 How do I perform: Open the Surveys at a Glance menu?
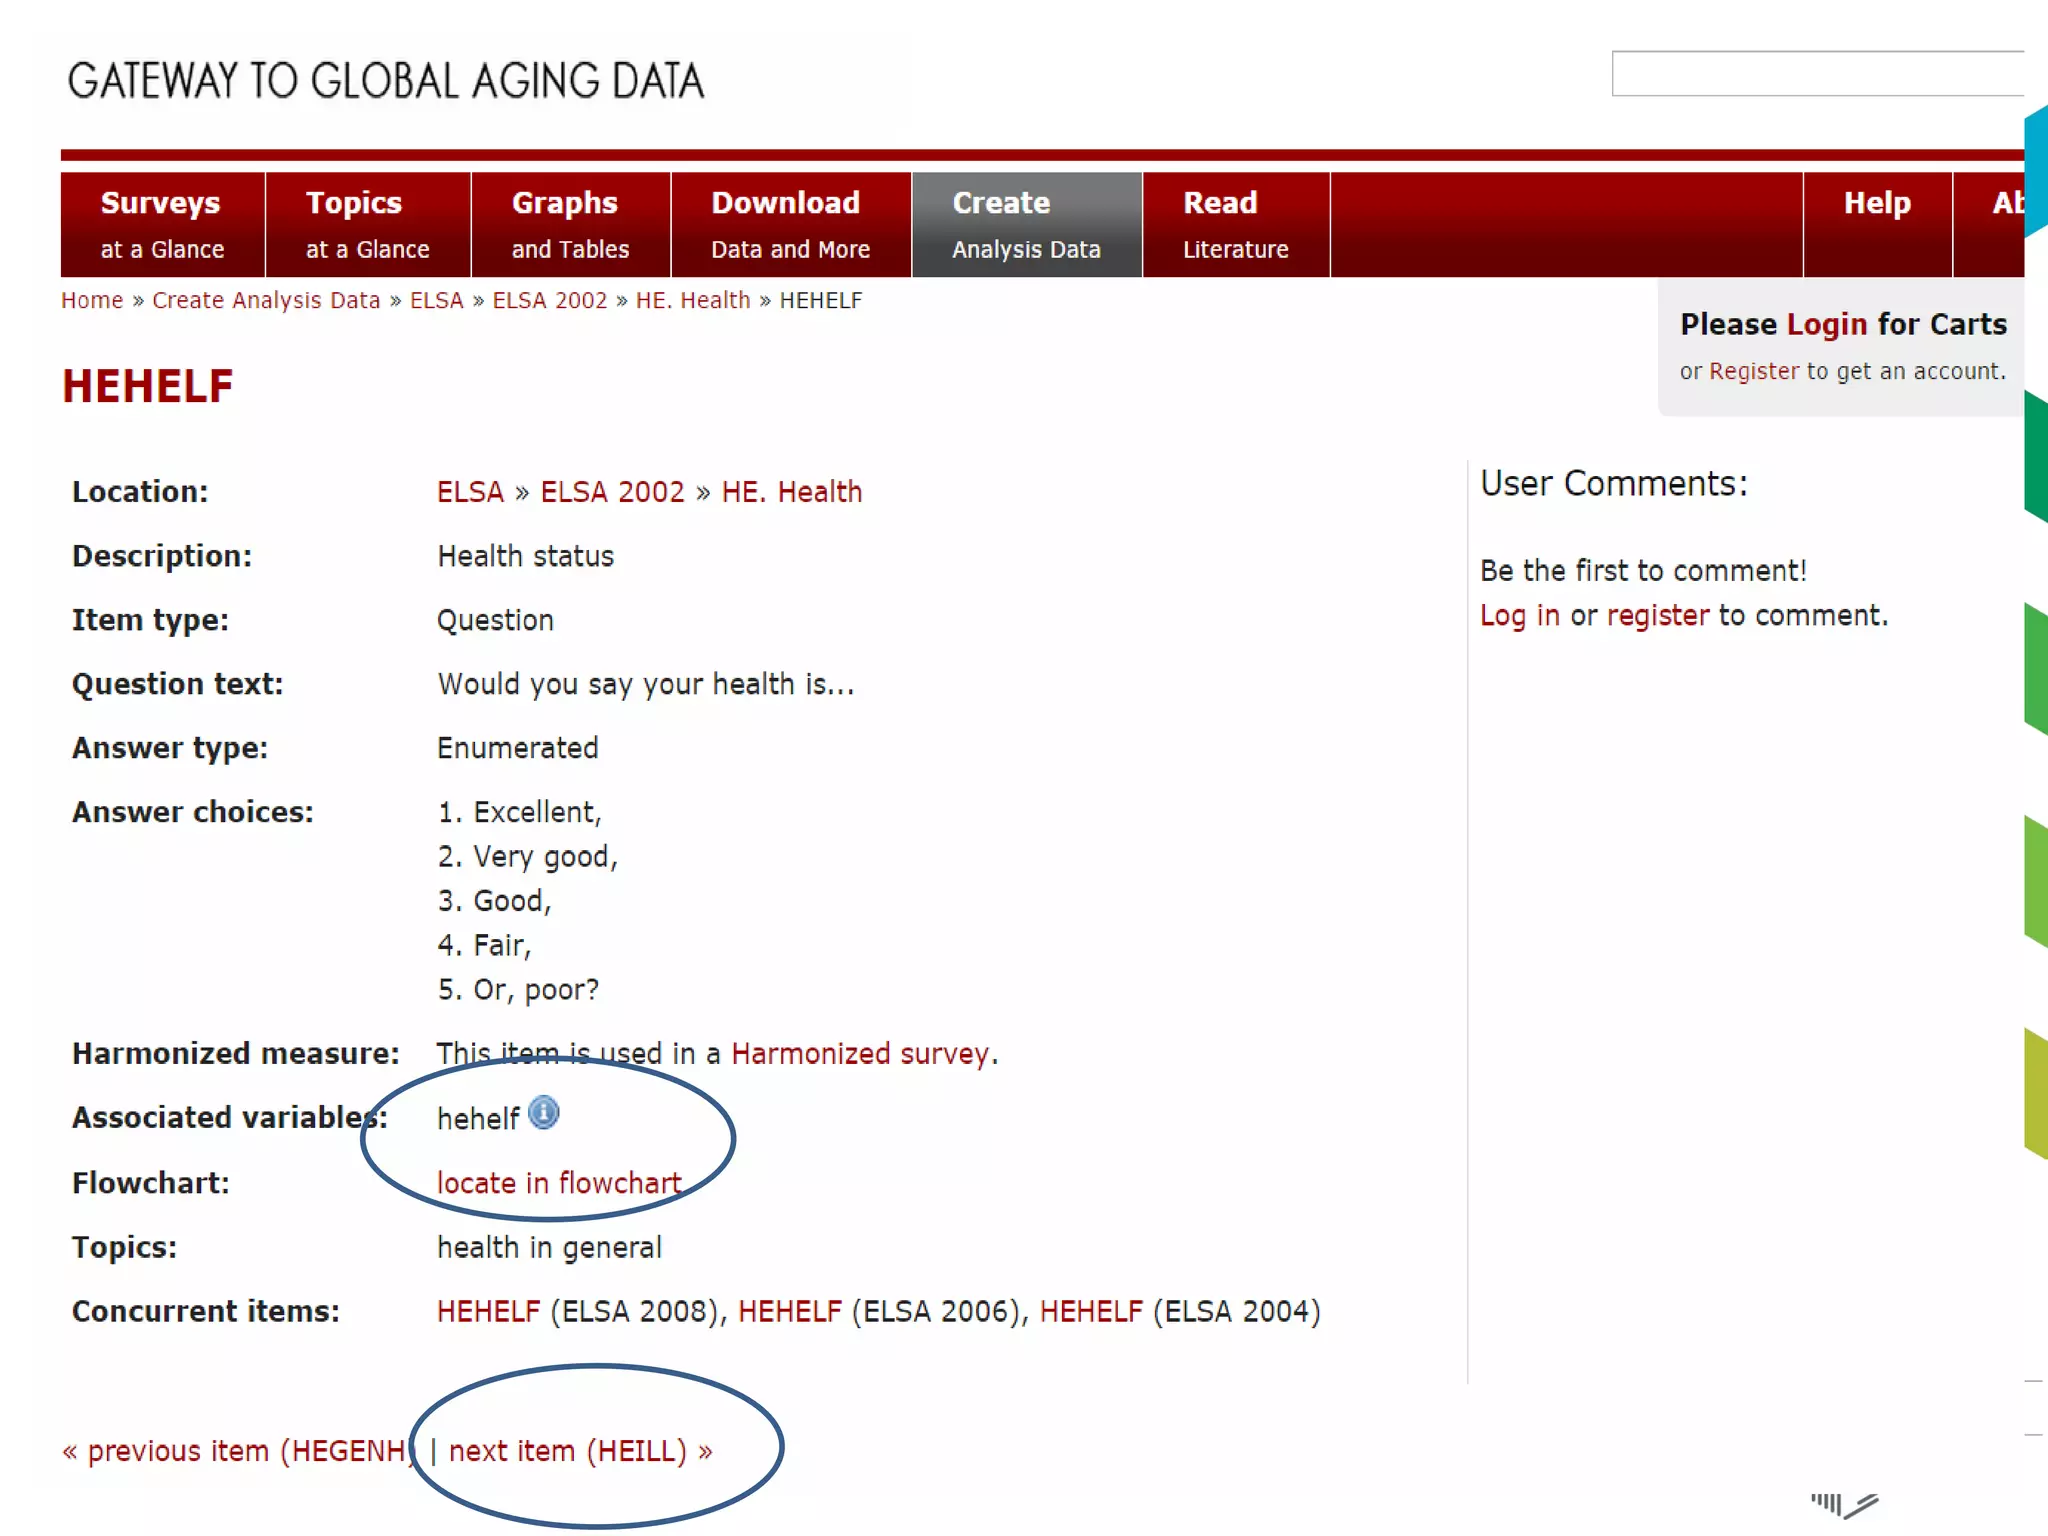click(162, 225)
